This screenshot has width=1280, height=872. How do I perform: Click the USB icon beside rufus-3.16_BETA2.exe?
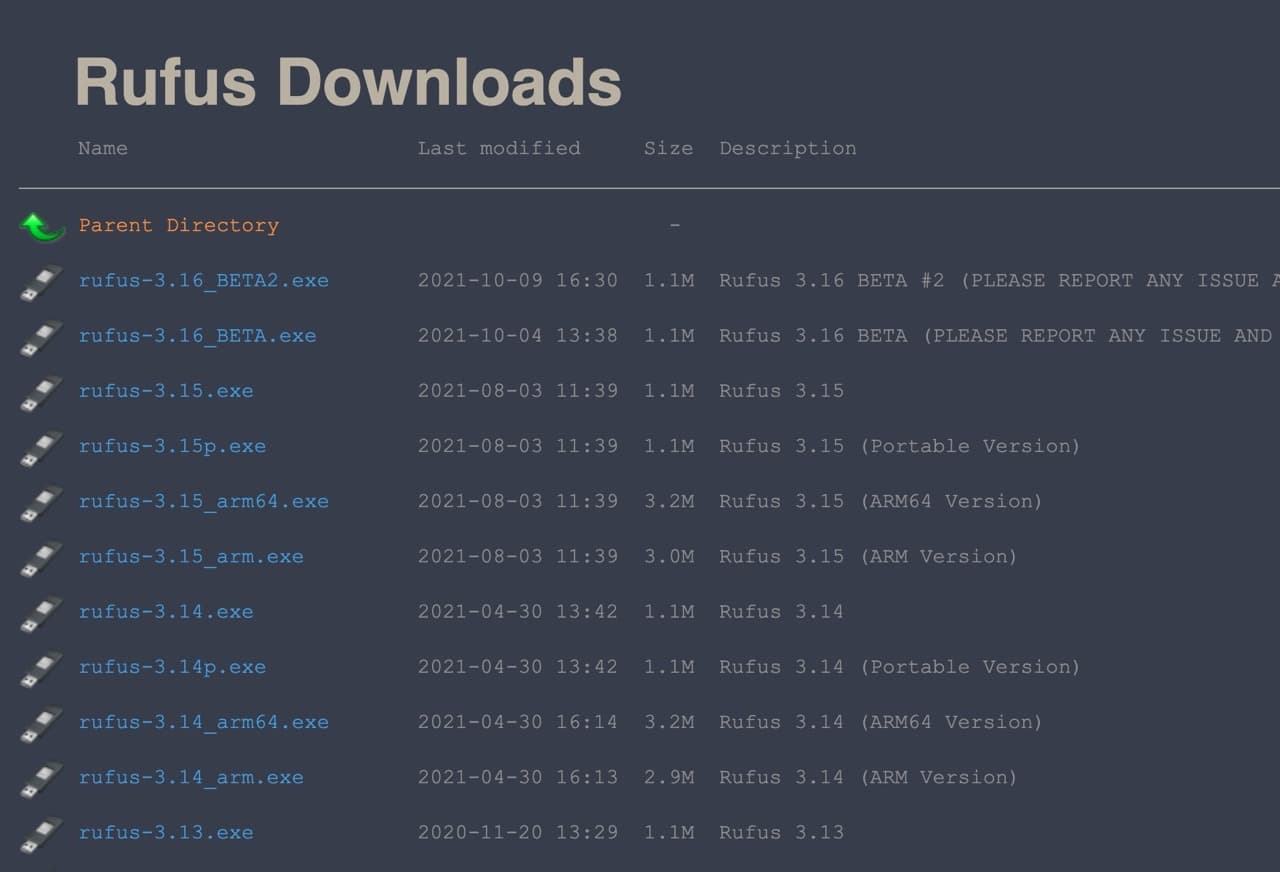click(41, 283)
